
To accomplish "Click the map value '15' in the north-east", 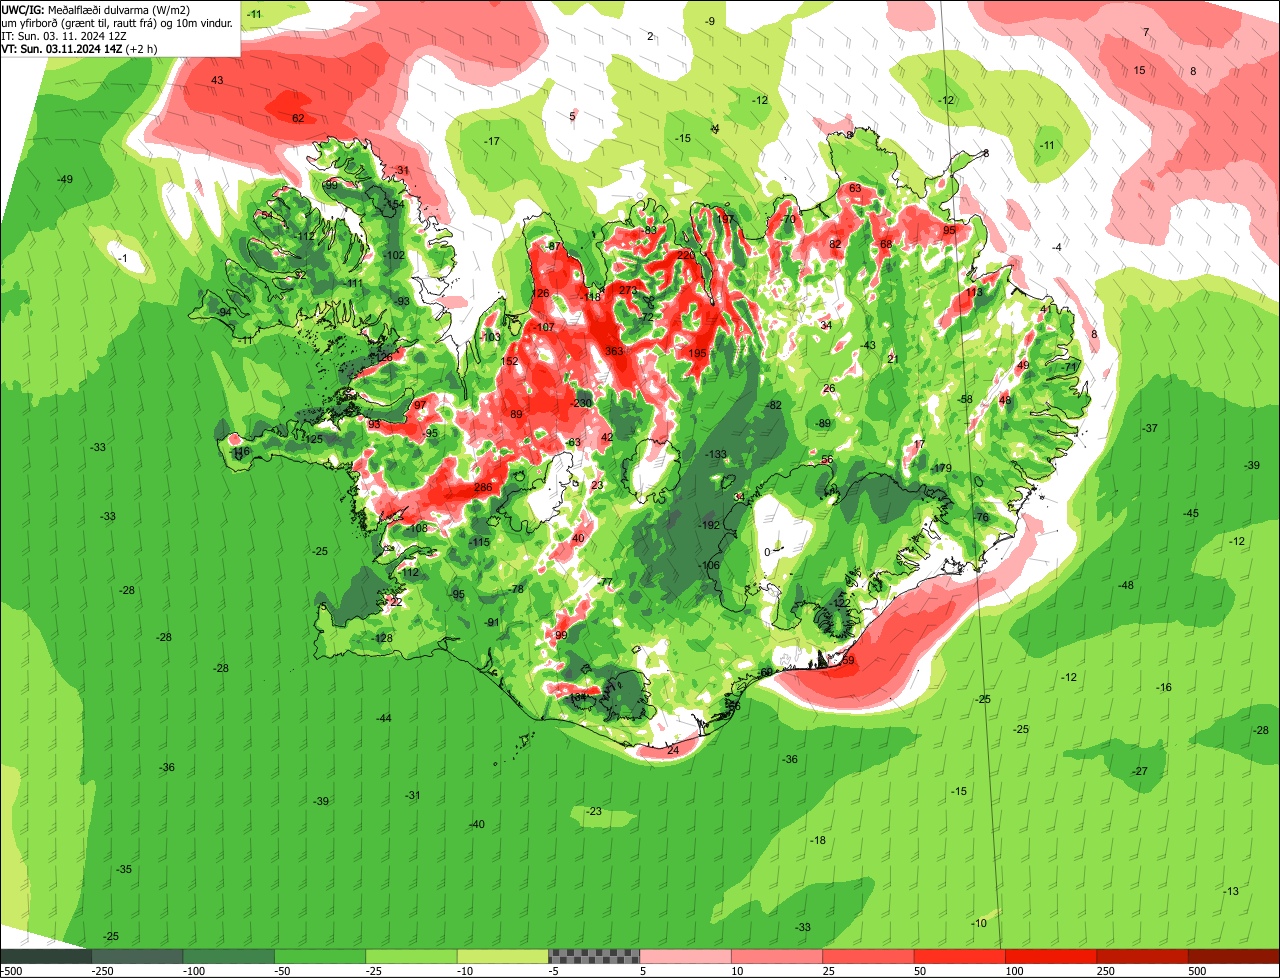I will (x=1140, y=70).
